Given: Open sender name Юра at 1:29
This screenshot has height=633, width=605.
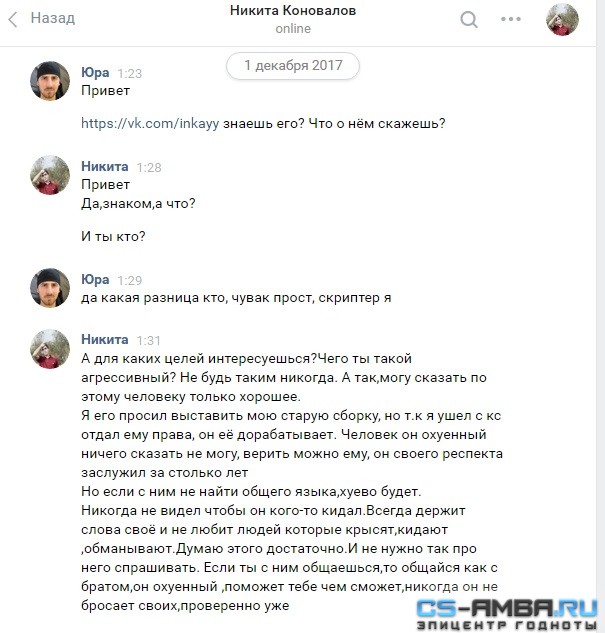Looking at the screenshot, I should (x=95, y=279).
